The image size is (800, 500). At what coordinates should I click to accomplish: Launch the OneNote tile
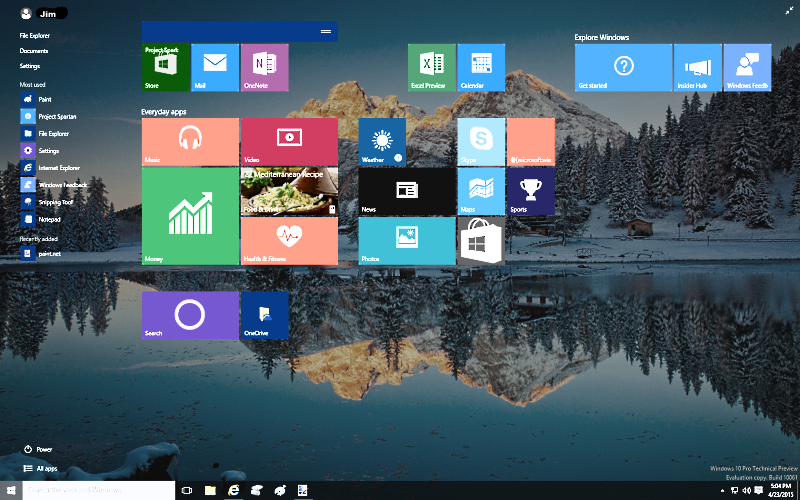point(264,67)
